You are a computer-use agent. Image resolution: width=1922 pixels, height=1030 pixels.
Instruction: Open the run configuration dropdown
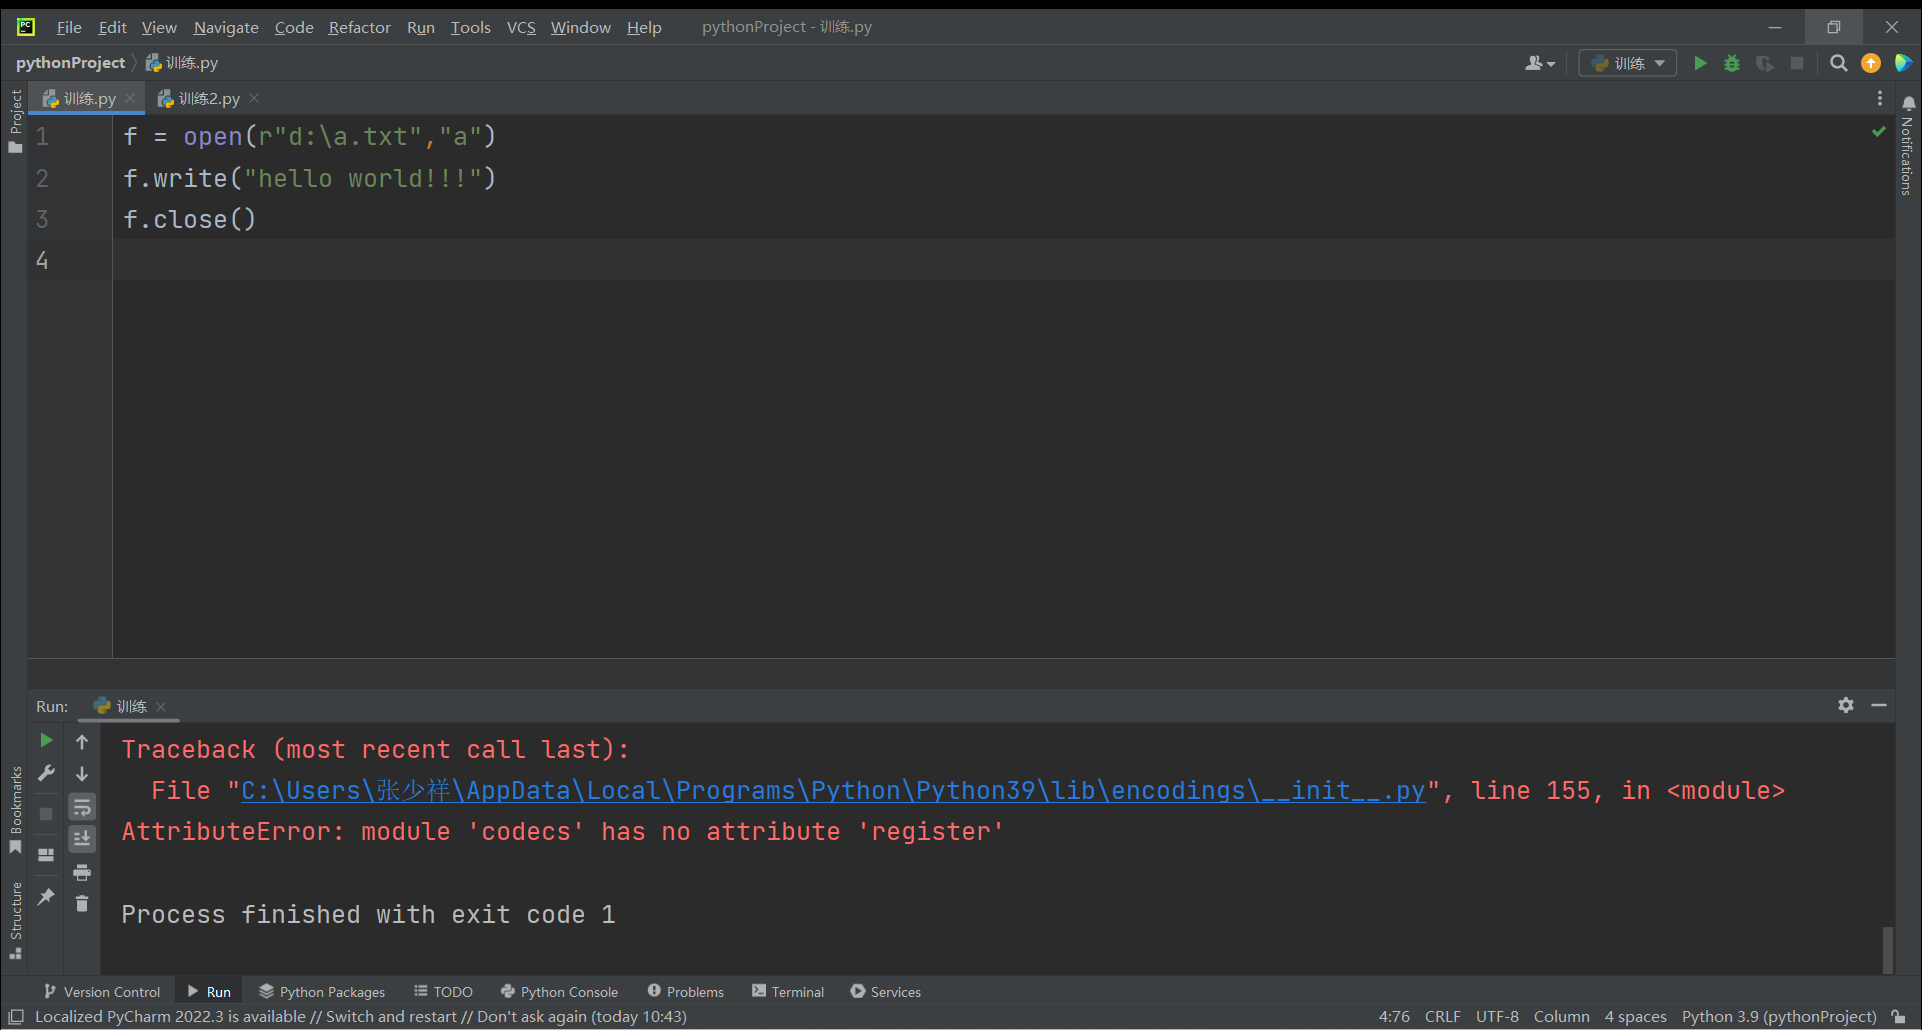(1628, 63)
